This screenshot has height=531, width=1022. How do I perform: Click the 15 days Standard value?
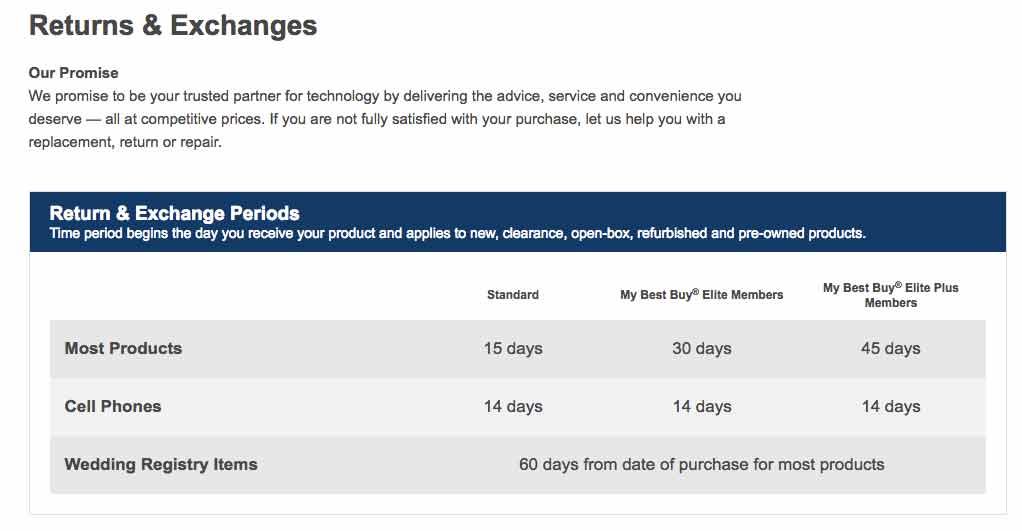tap(513, 349)
